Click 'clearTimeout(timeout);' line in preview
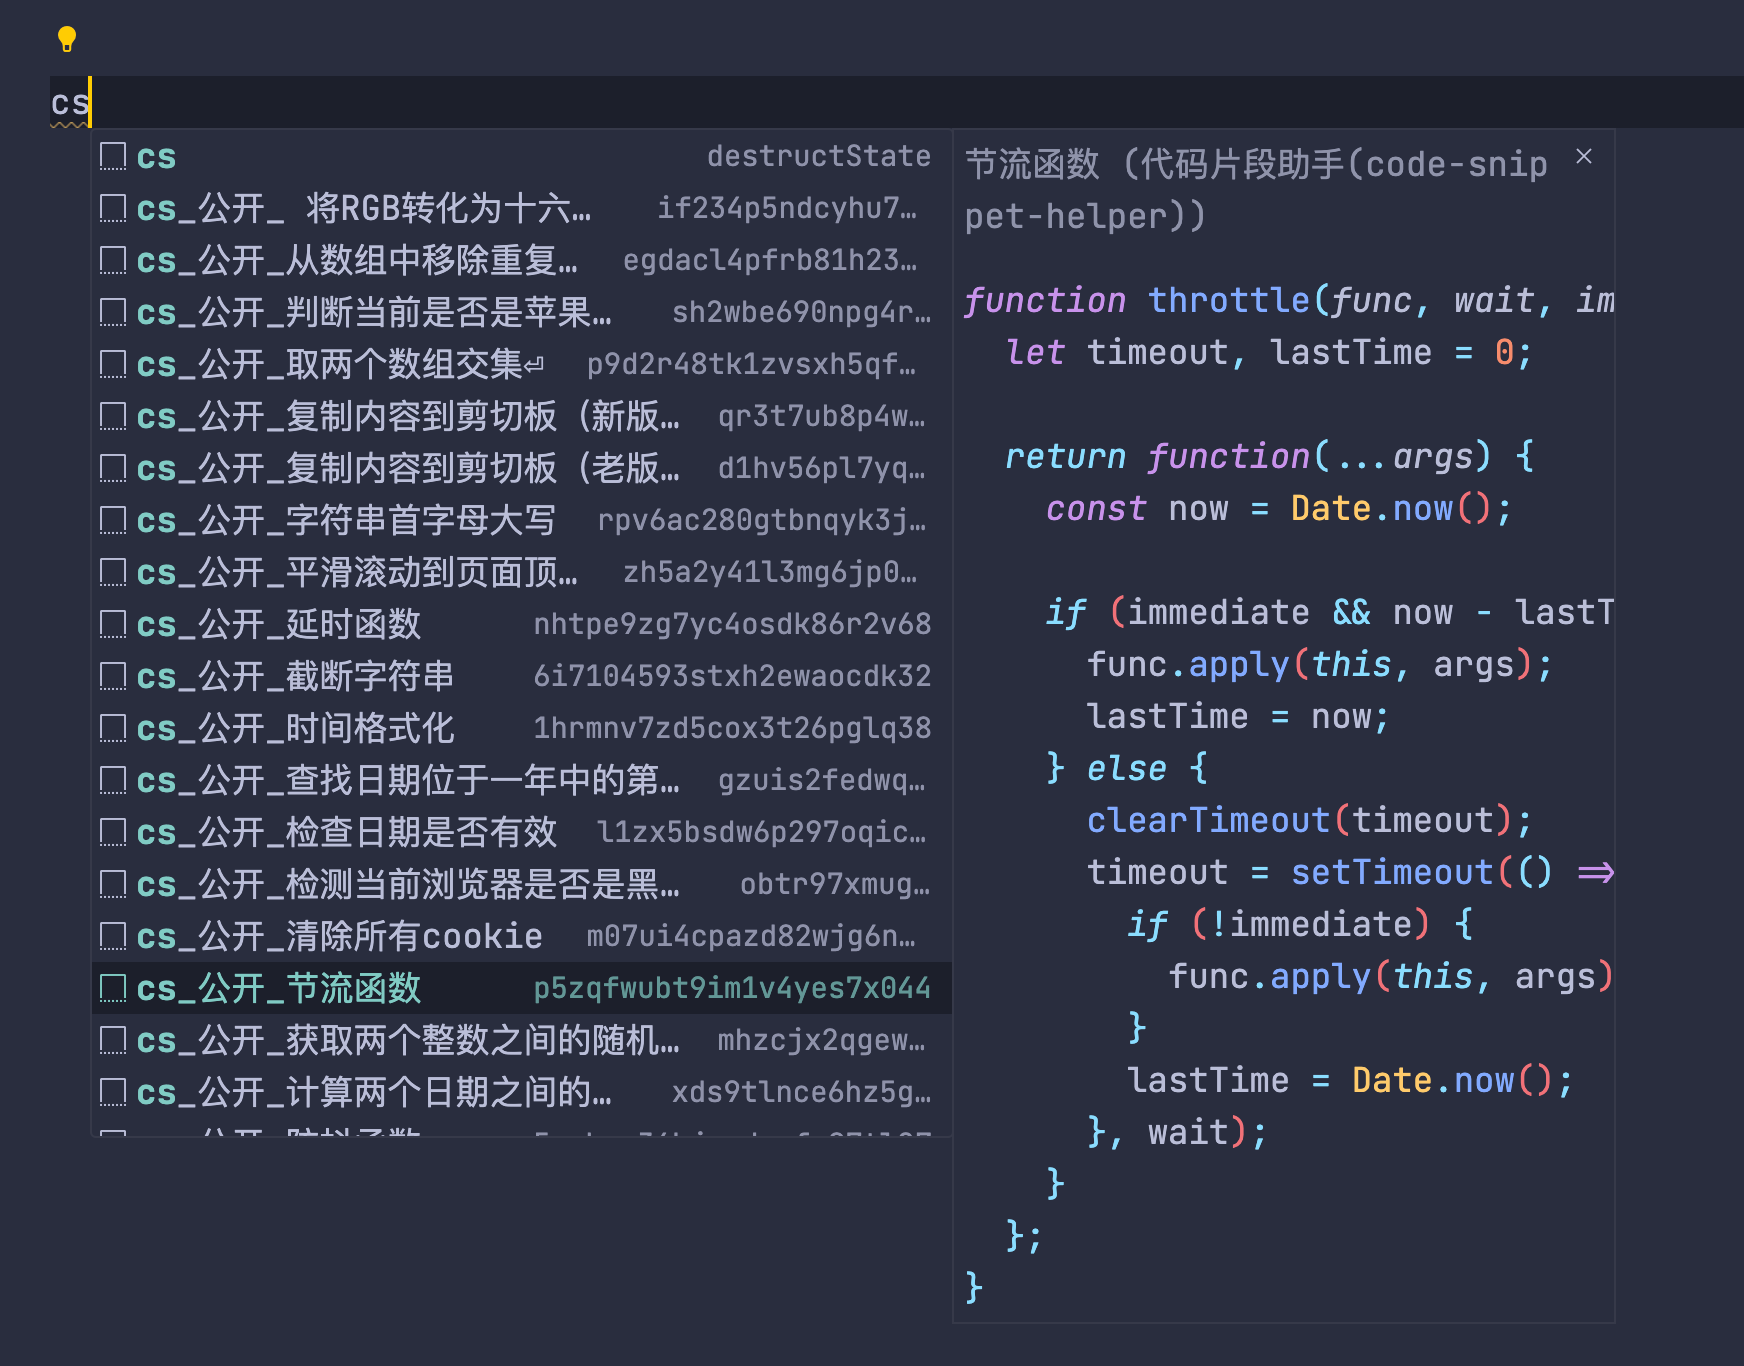1744x1366 pixels. (1309, 820)
